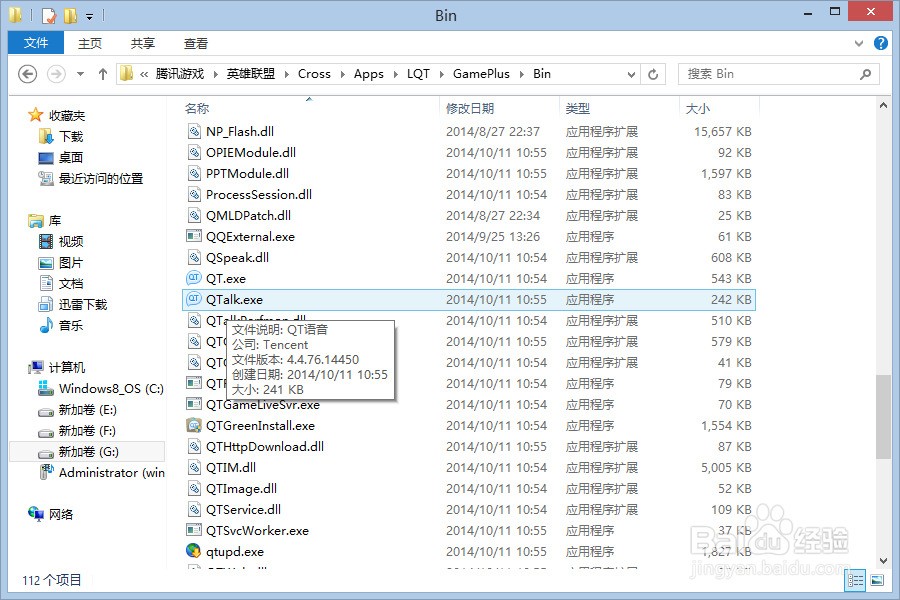Select the QTGreenInstall.exe icon
The image size is (900, 600).
coord(194,425)
